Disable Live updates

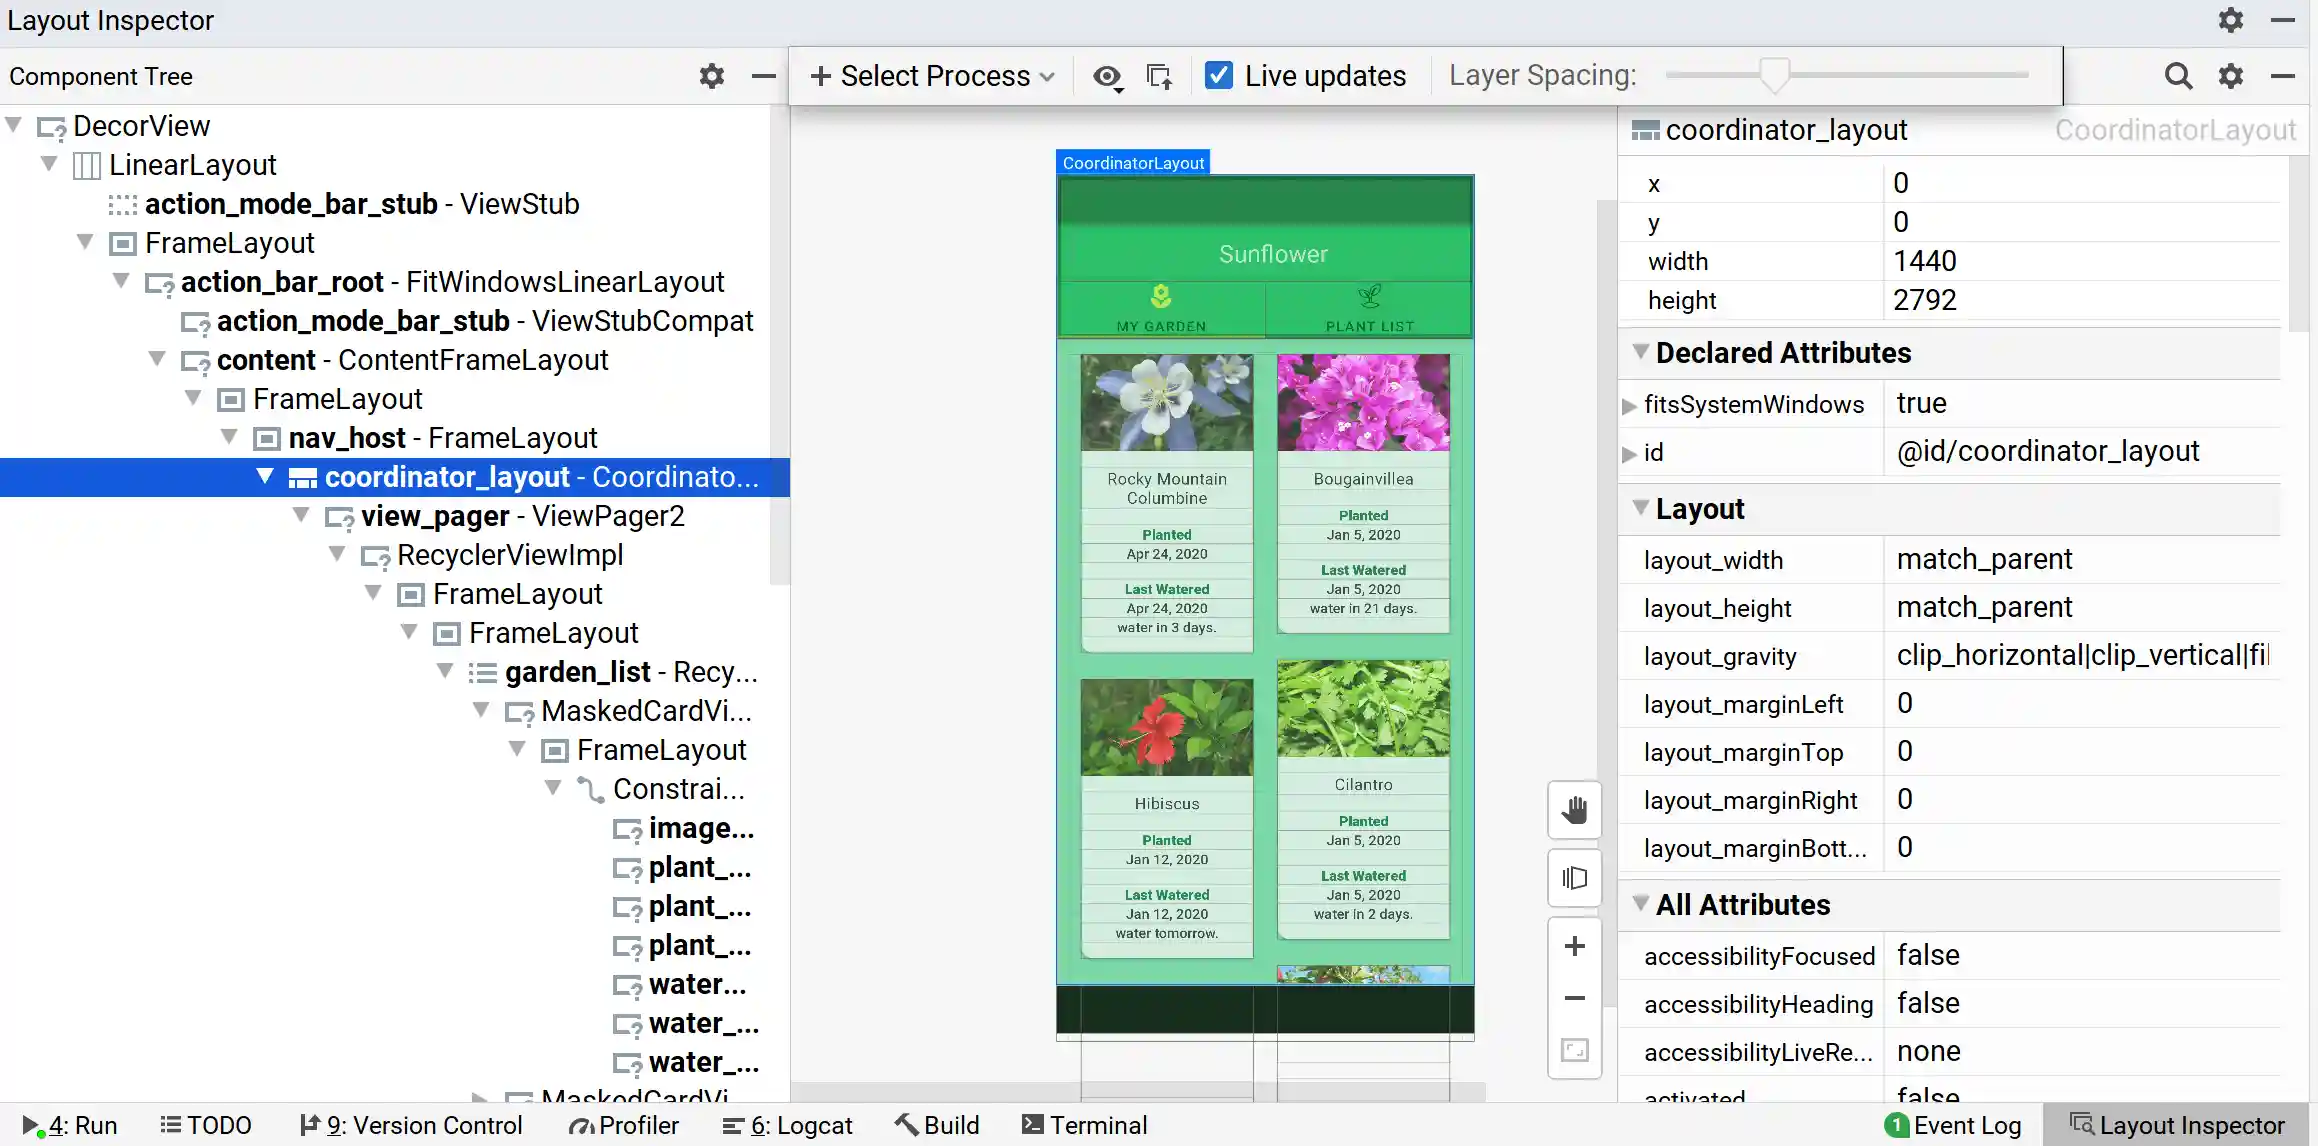coord(1219,75)
